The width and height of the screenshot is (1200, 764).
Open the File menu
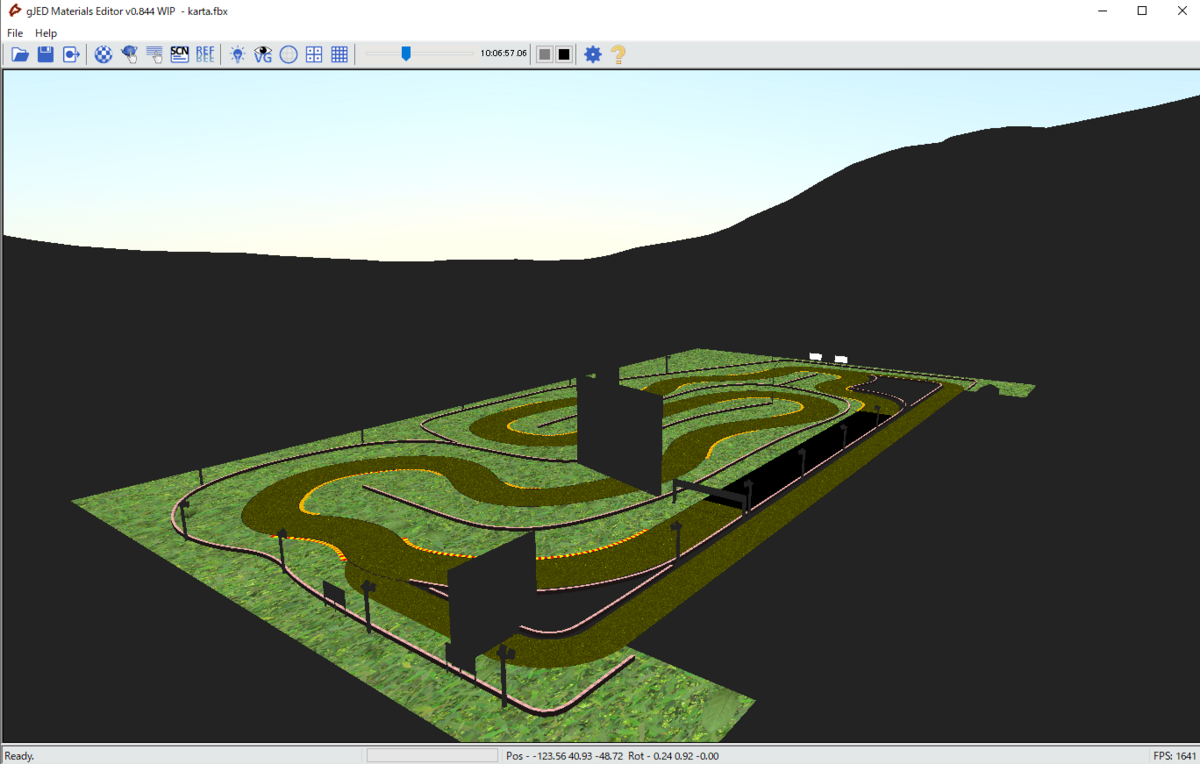click(15, 33)
